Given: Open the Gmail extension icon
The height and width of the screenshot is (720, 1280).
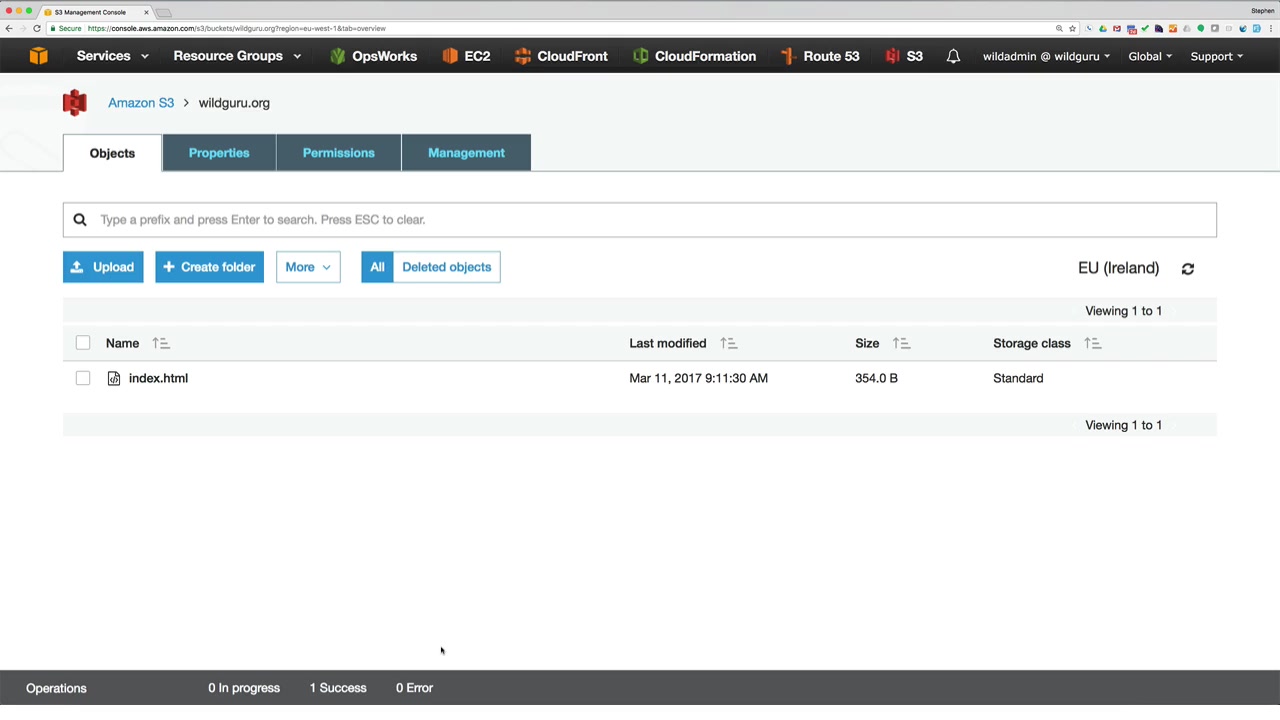Looking at the screenshot, I should pos(1117,28).
